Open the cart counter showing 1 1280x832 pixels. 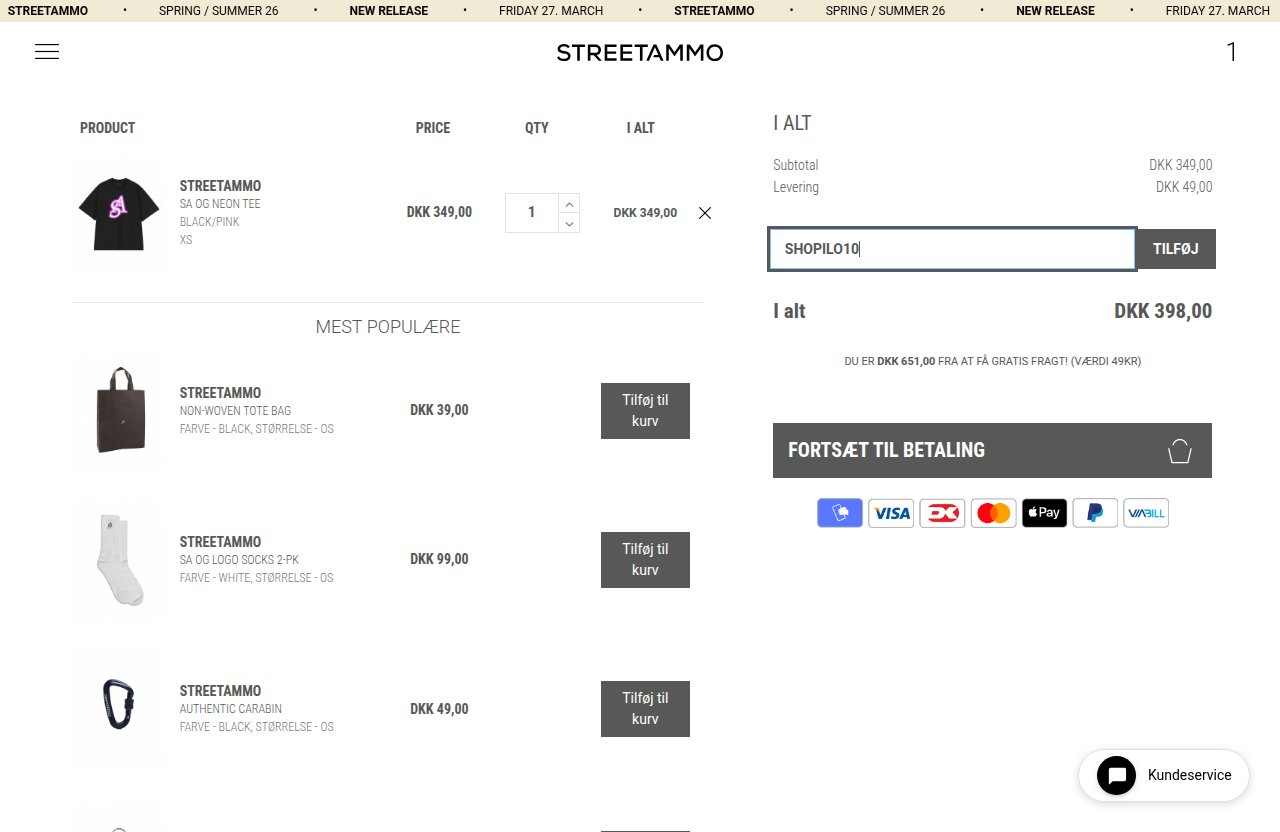(1232, 52)
